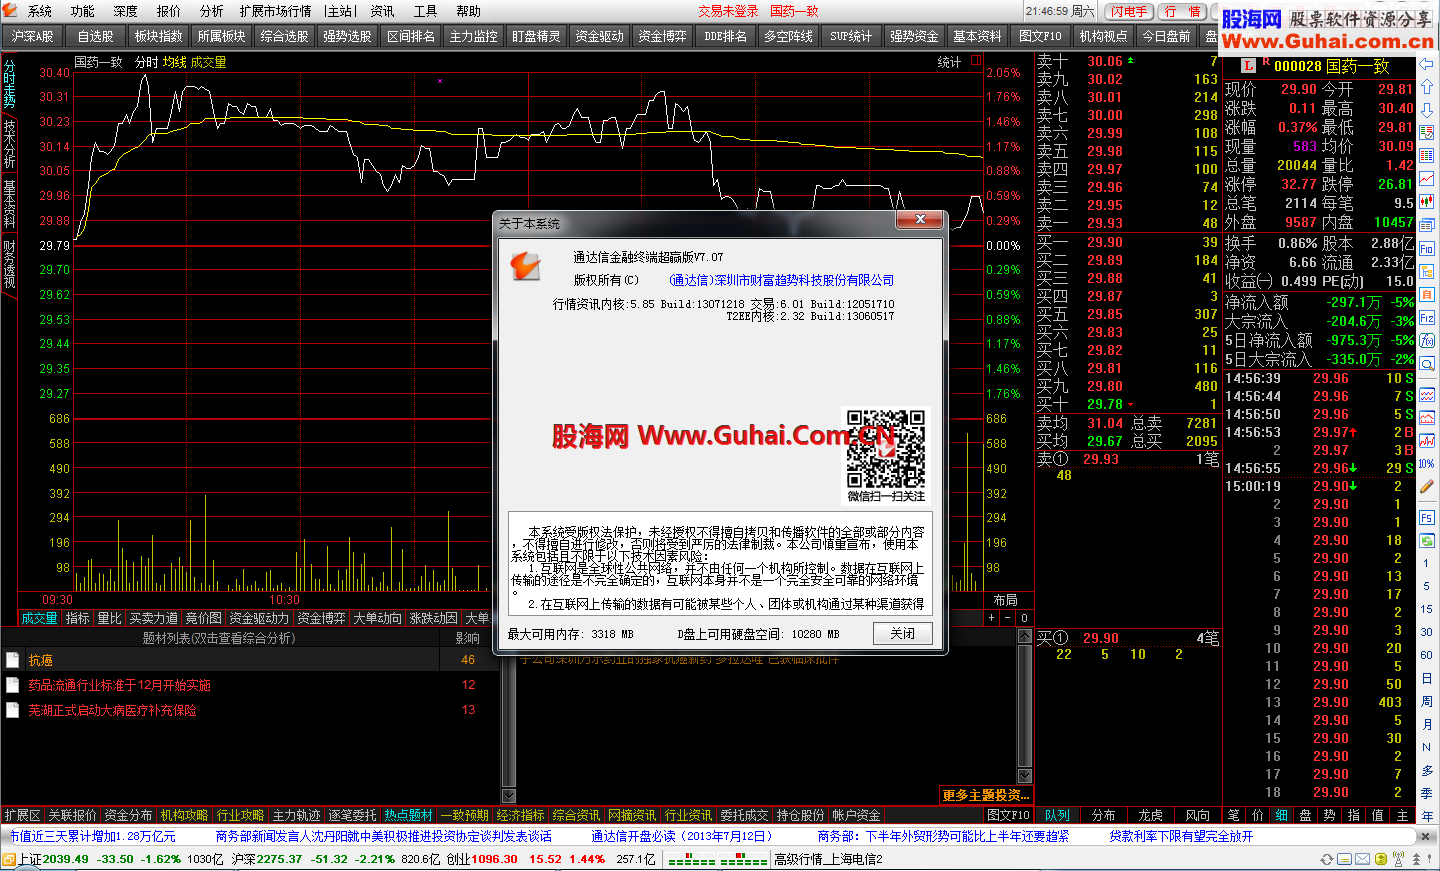Open the F10 company info sidebar icon
This screenshot has width=1440, height=871.
pyautogui.click(x=1427, y=248)
